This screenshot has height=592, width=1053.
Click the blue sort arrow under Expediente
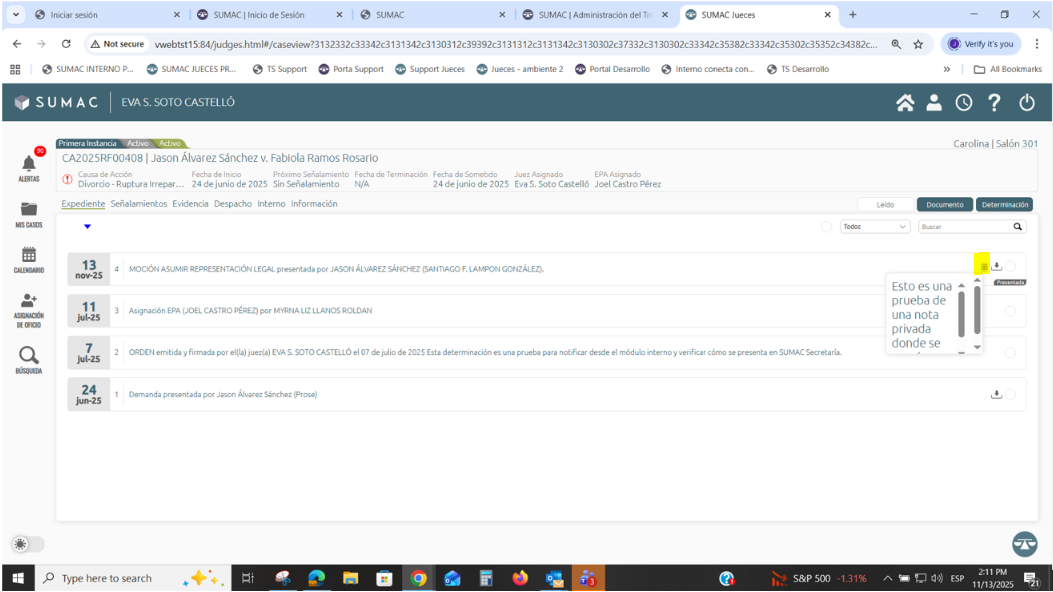coord(87,227)
